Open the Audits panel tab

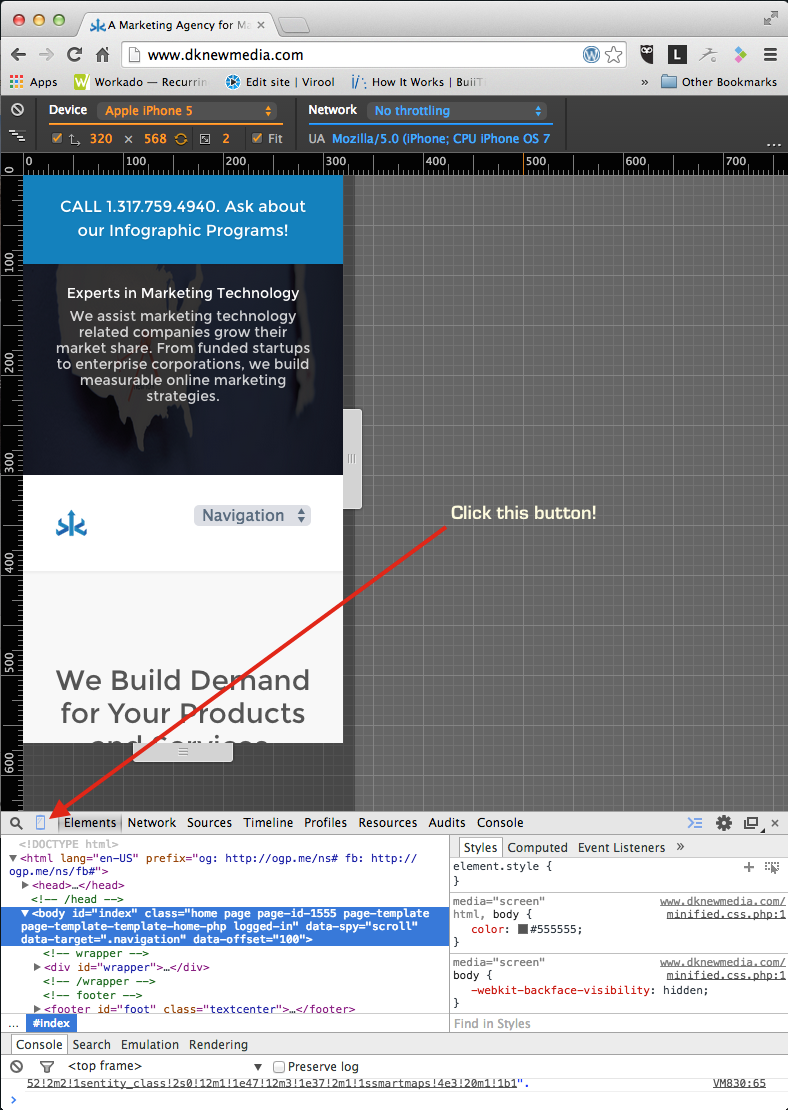point(447,823)
